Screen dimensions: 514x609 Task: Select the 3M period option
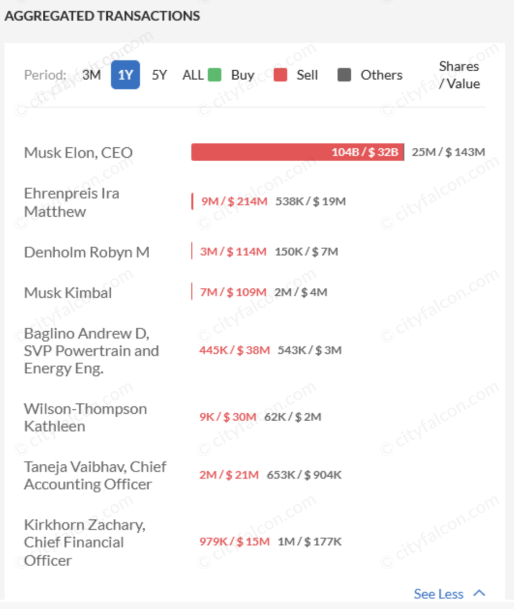click(91, 75)
